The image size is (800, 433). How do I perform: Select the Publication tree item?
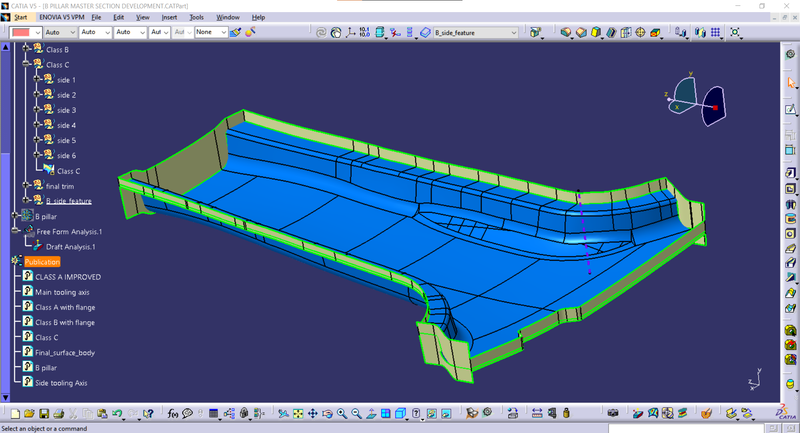42,262
